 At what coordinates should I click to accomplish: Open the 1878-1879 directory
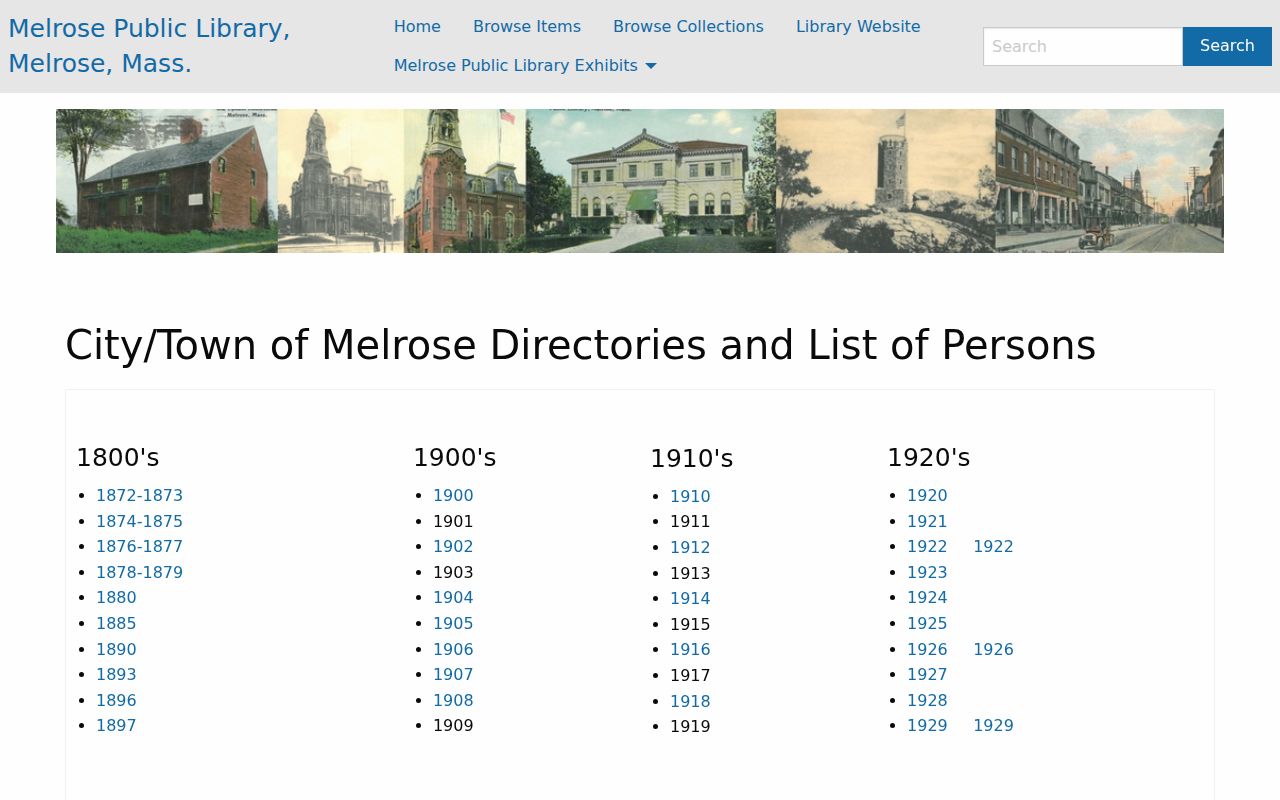coord(139,573)
